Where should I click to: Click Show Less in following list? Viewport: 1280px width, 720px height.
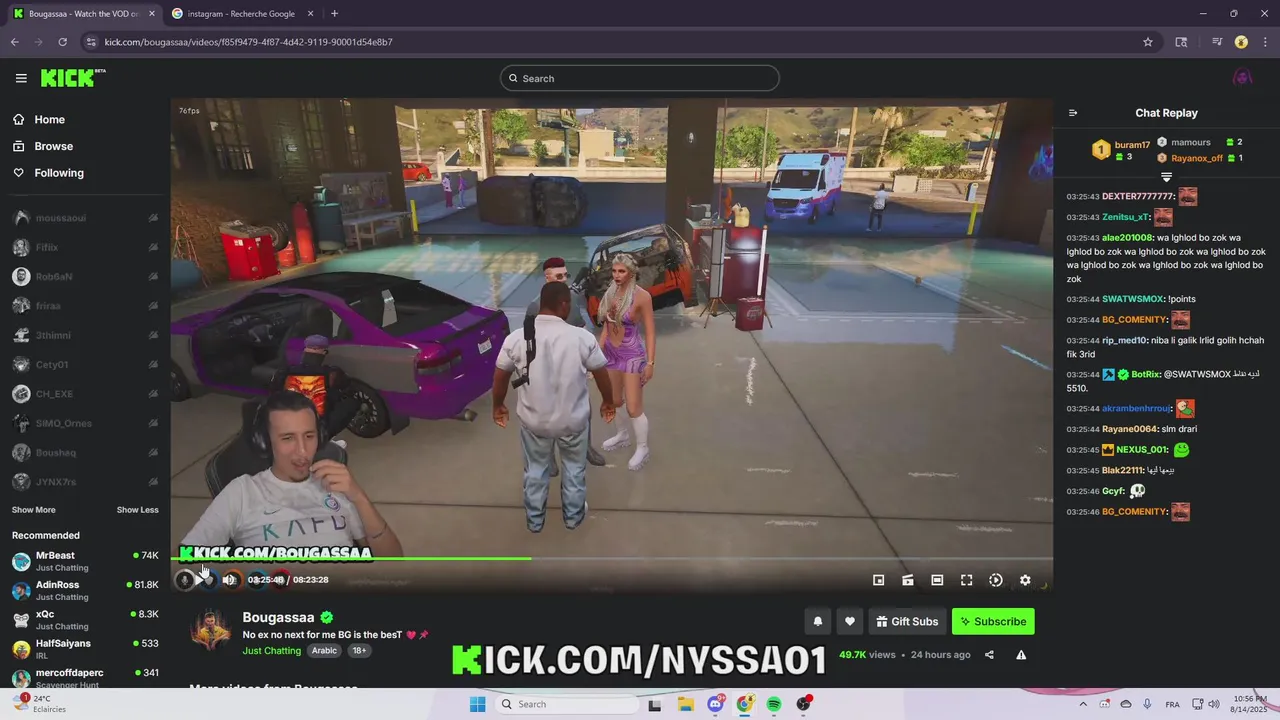pos(137,510)
